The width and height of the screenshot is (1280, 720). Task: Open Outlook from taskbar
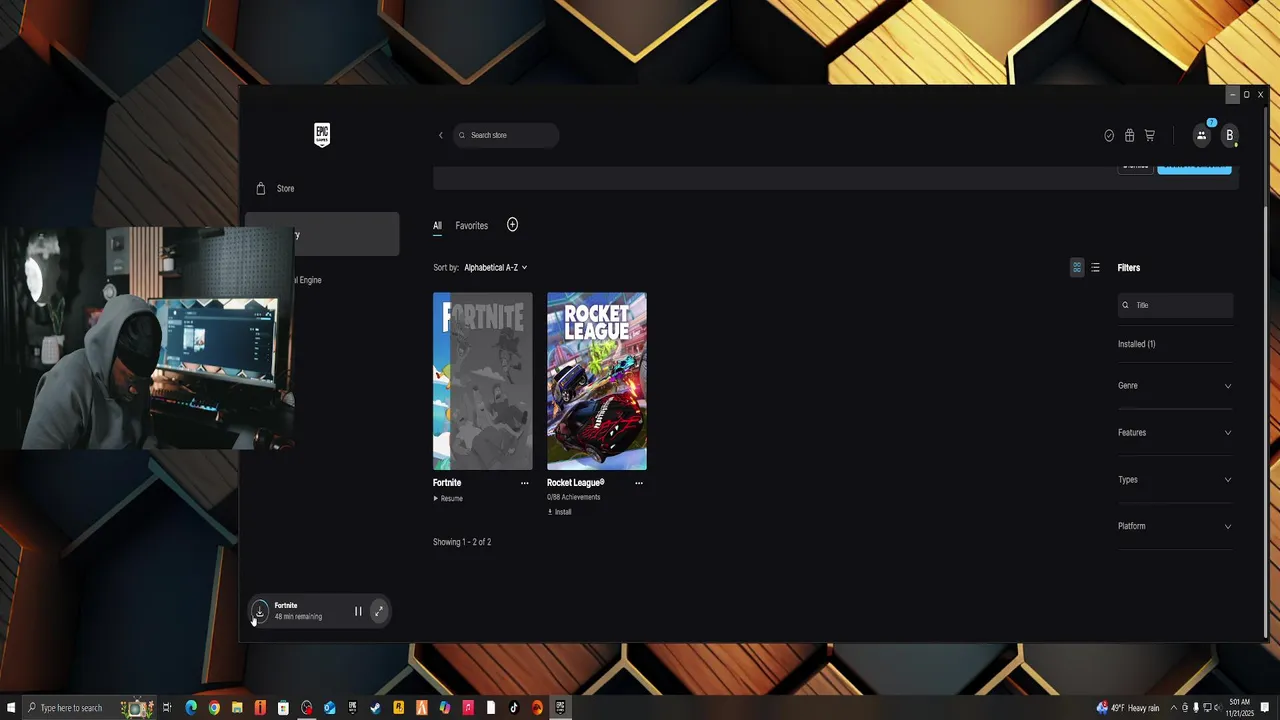coord(329,708)
